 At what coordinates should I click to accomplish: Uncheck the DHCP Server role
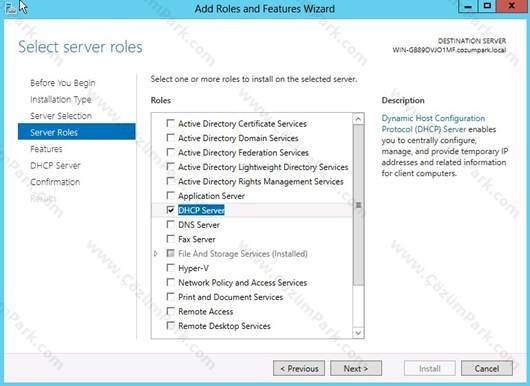click(171, 210)
